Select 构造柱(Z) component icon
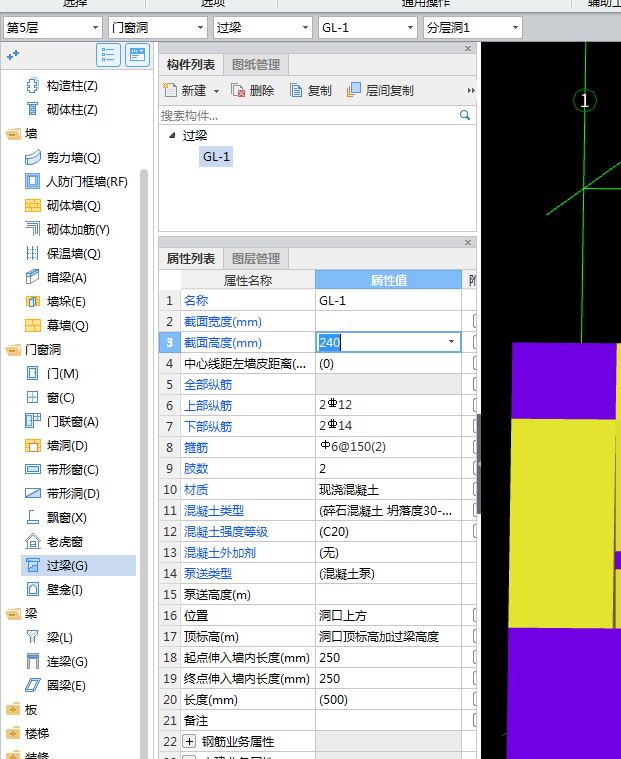The width and height of the screenshot is (621, 759). click(32, 86)
